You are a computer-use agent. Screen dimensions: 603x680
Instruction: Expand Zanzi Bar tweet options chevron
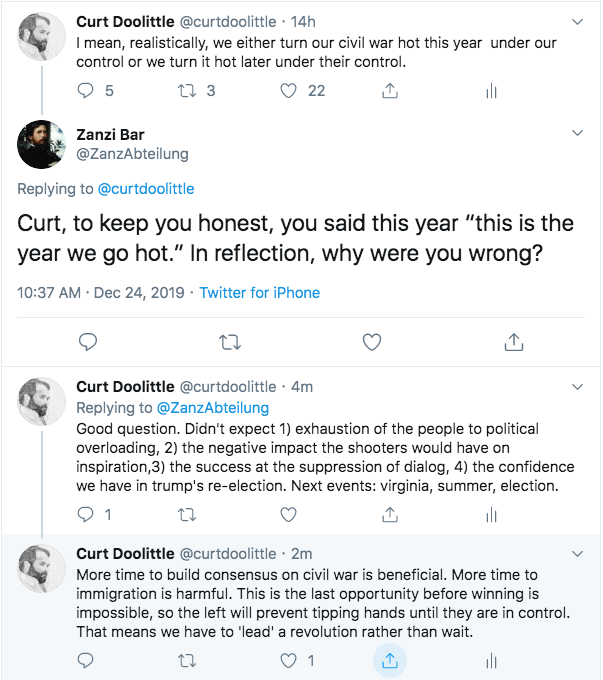pyautogui.click(x=577, y=133)
